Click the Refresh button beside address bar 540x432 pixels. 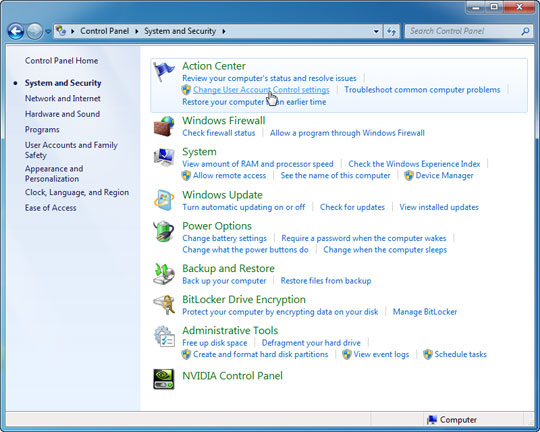click(391, 31)
